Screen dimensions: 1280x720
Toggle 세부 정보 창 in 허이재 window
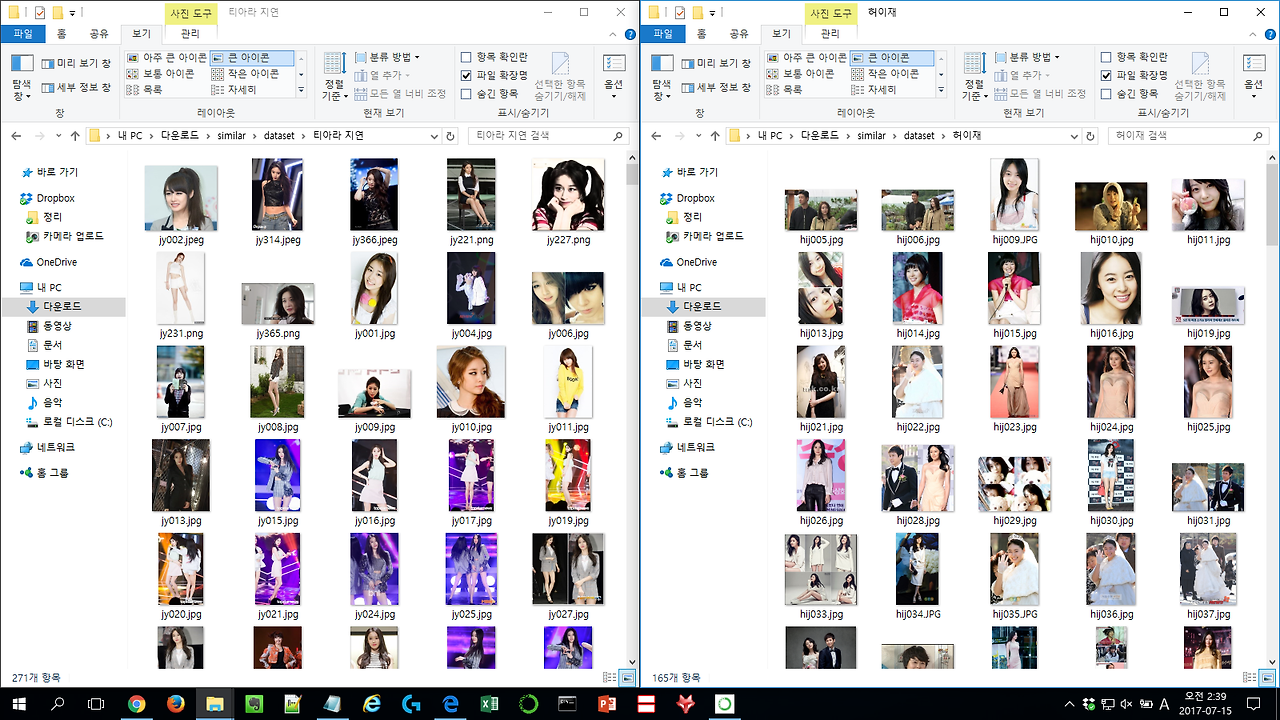point(716,87)
